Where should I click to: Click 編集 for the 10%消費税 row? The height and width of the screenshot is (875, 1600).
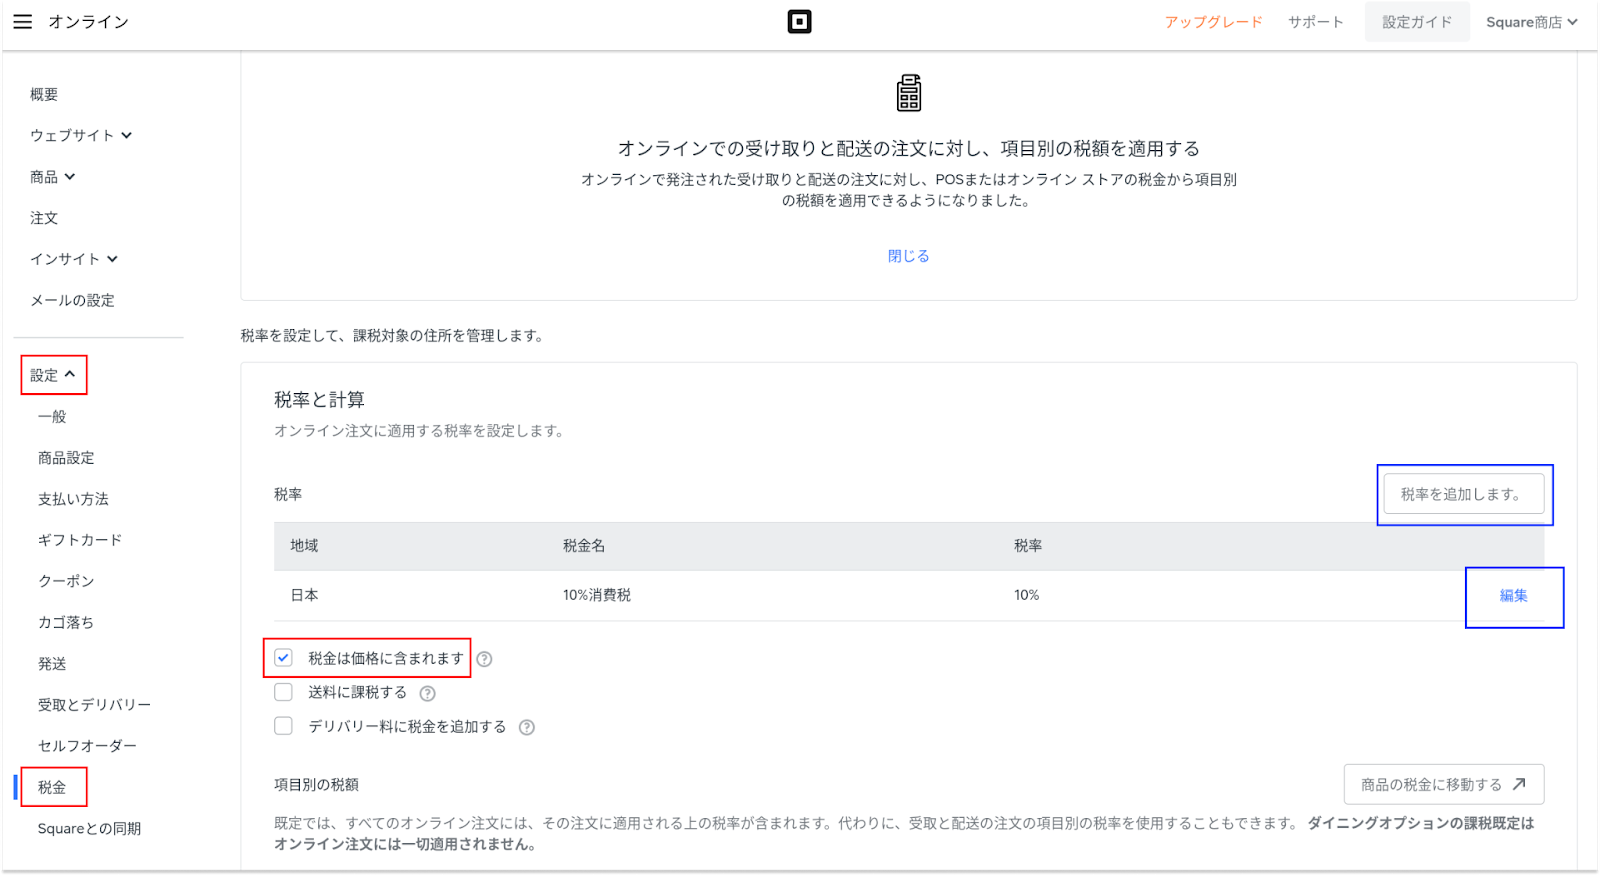pyautogui.click(x=1513, y=596)
